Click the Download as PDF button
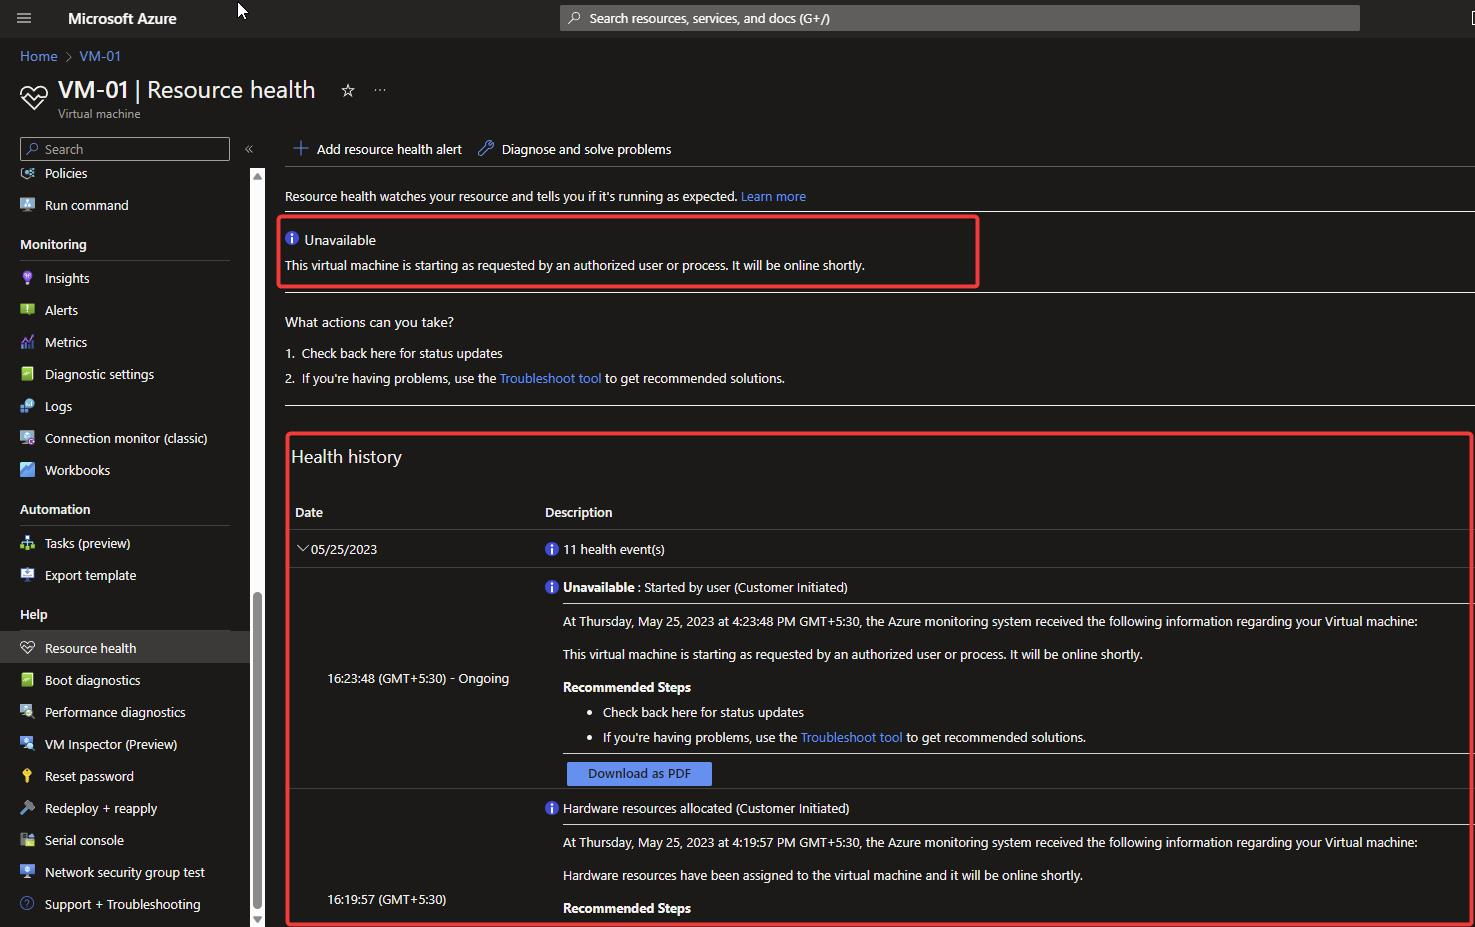Viewport: 1475px width, 927px height. [x=639, y=773]
